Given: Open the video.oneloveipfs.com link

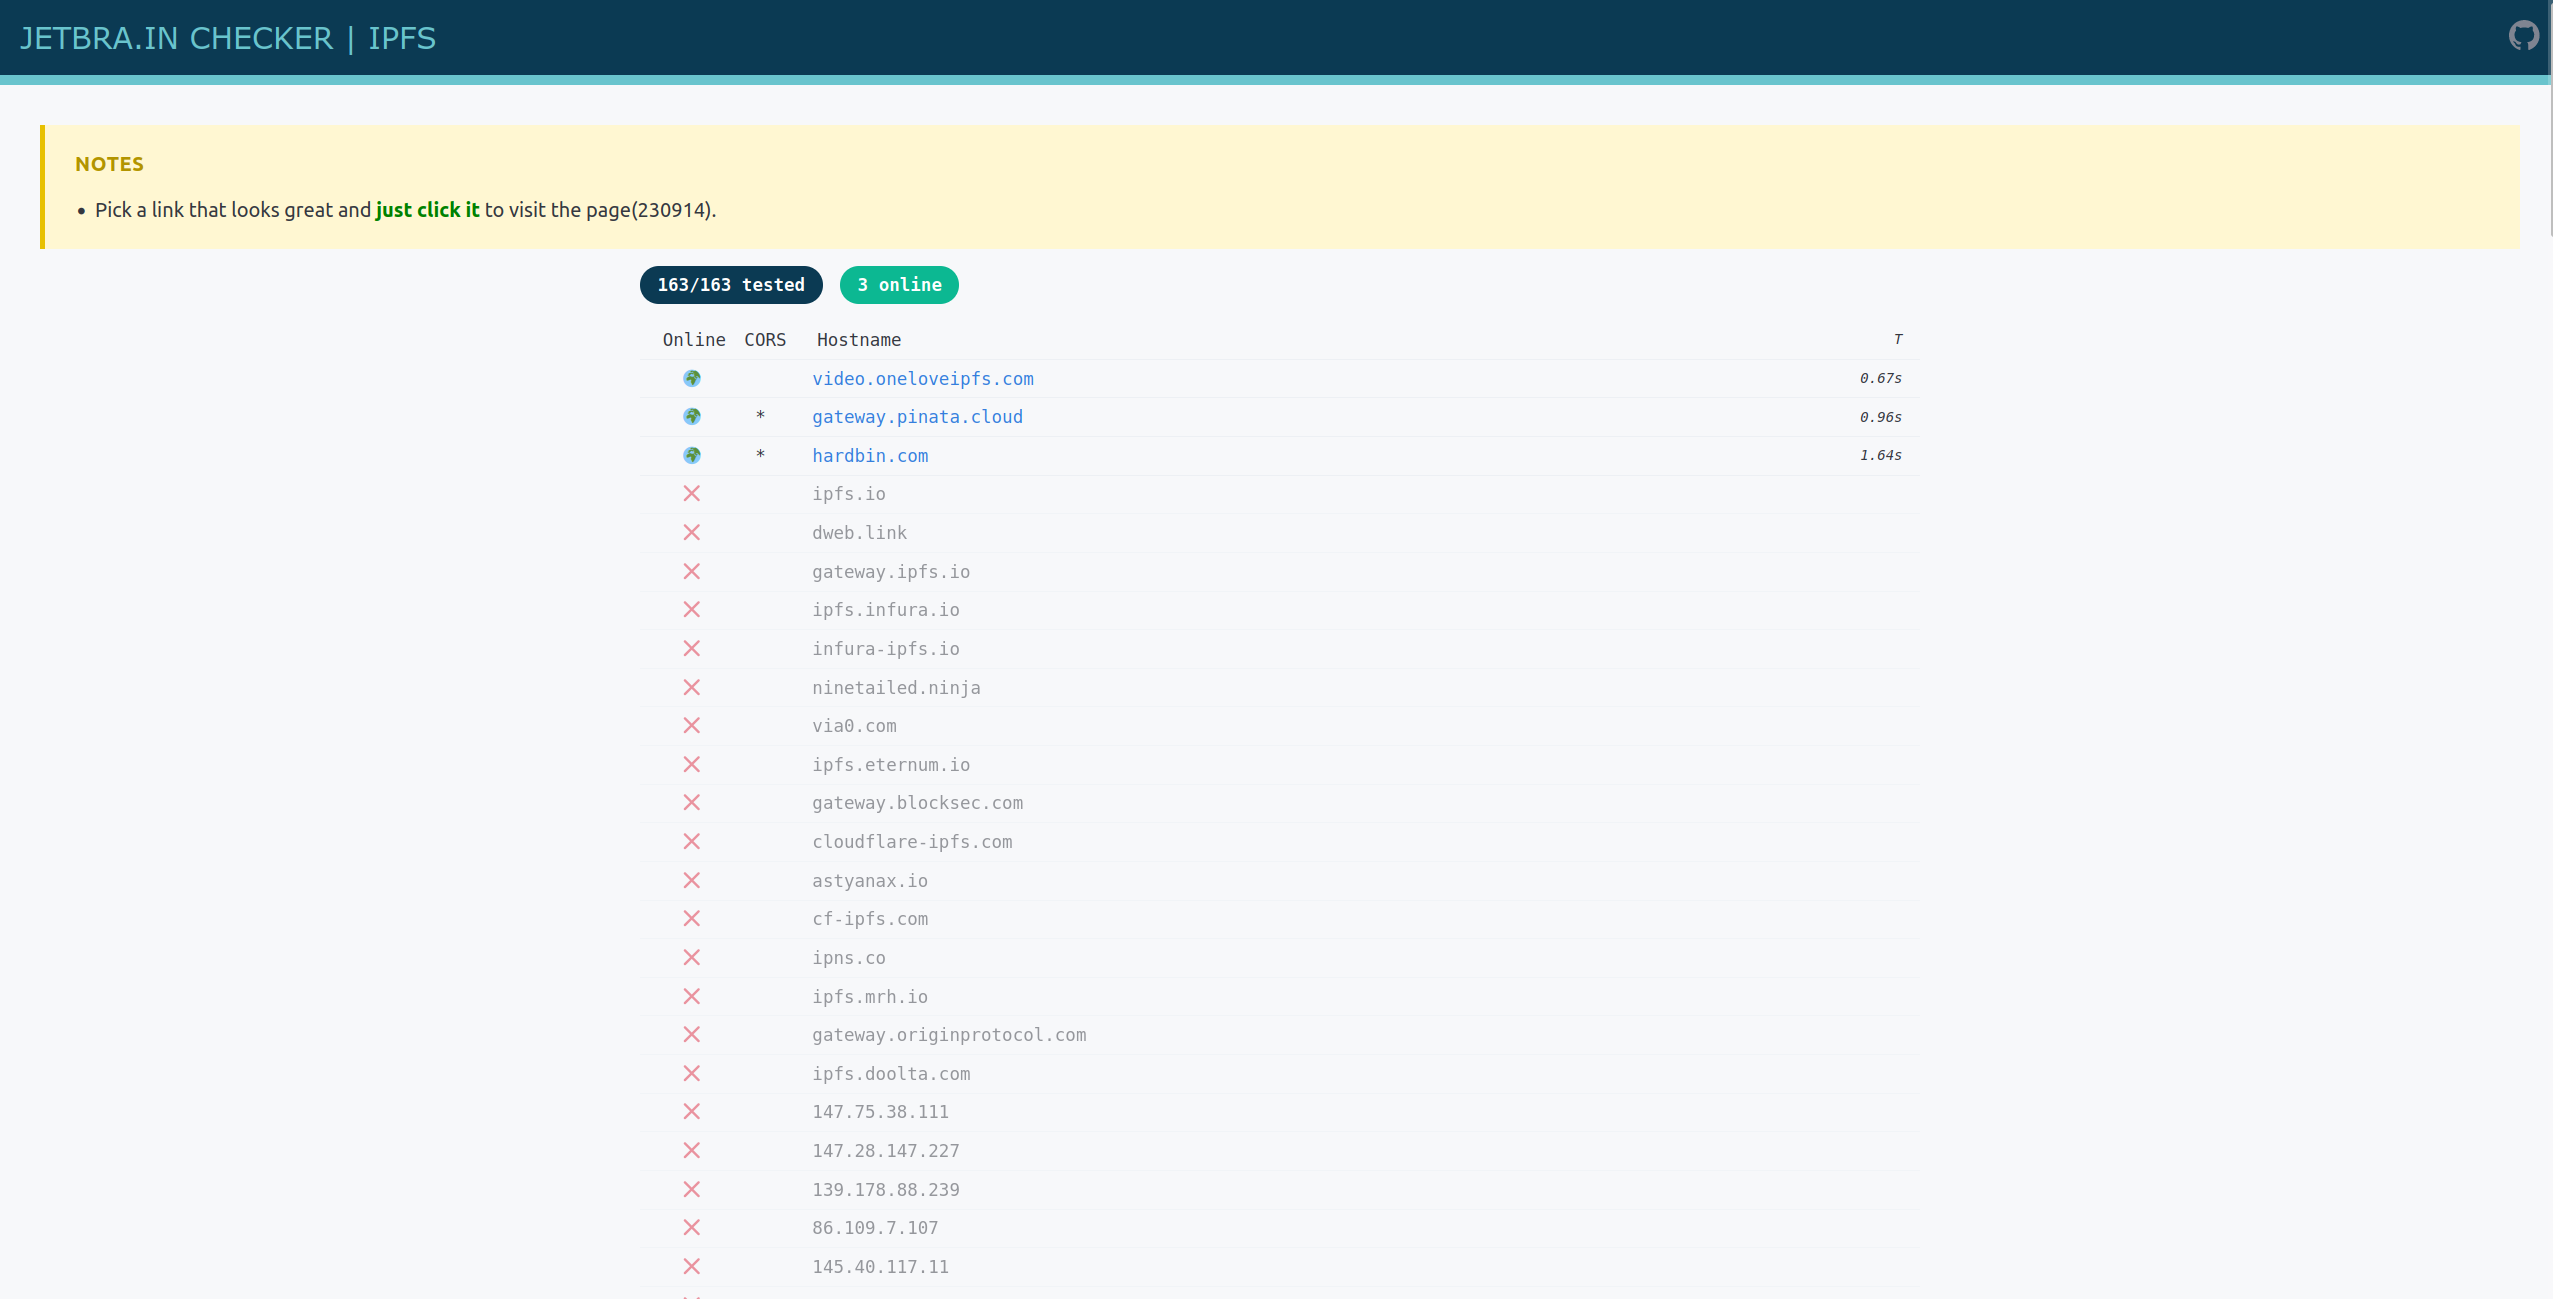Looking at the screenshot, I should [x=922, y=378].
